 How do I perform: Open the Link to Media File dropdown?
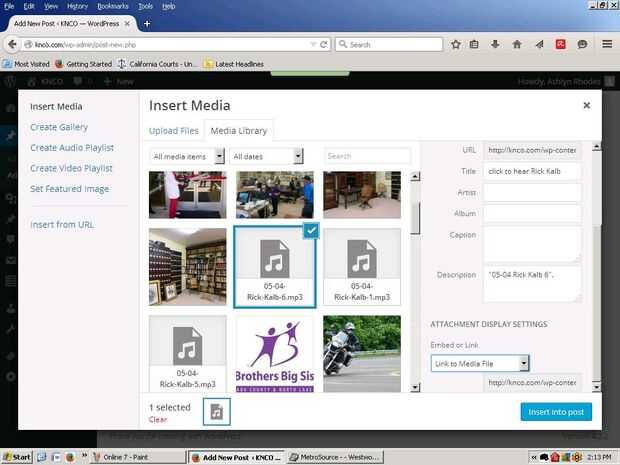pos(480,363)
